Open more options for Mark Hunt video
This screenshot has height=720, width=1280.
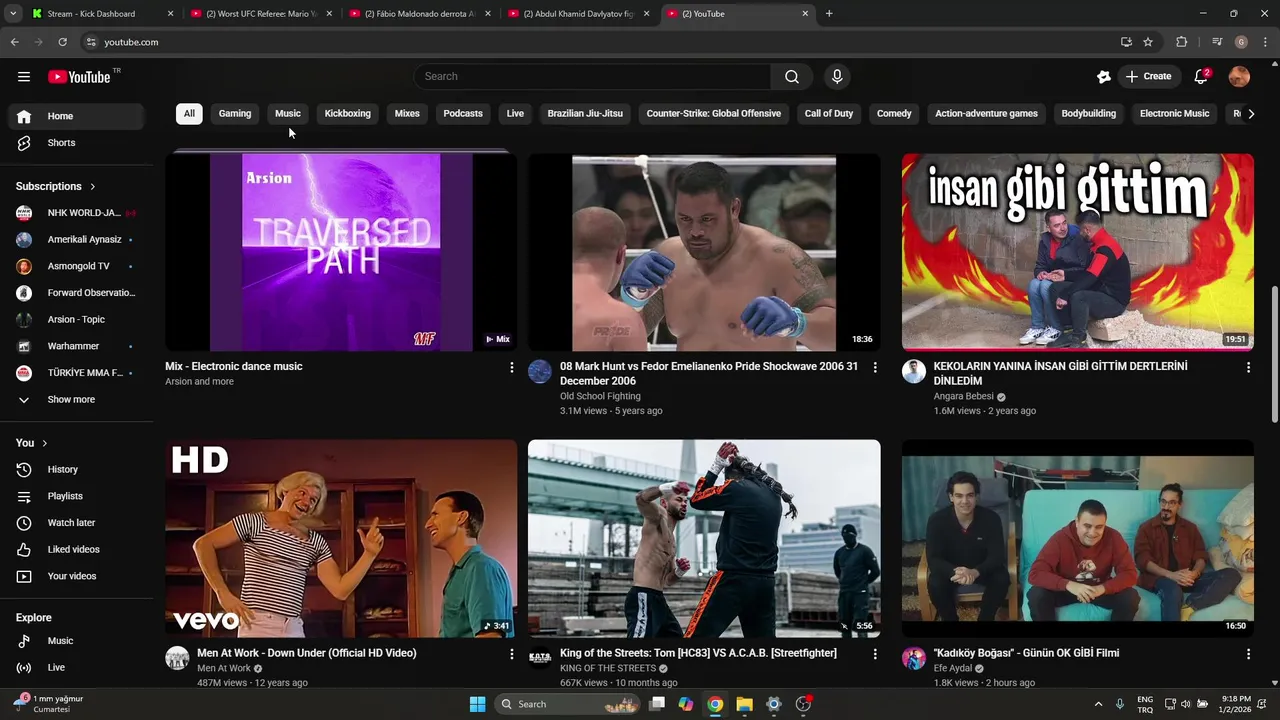[x=875, y=368]
